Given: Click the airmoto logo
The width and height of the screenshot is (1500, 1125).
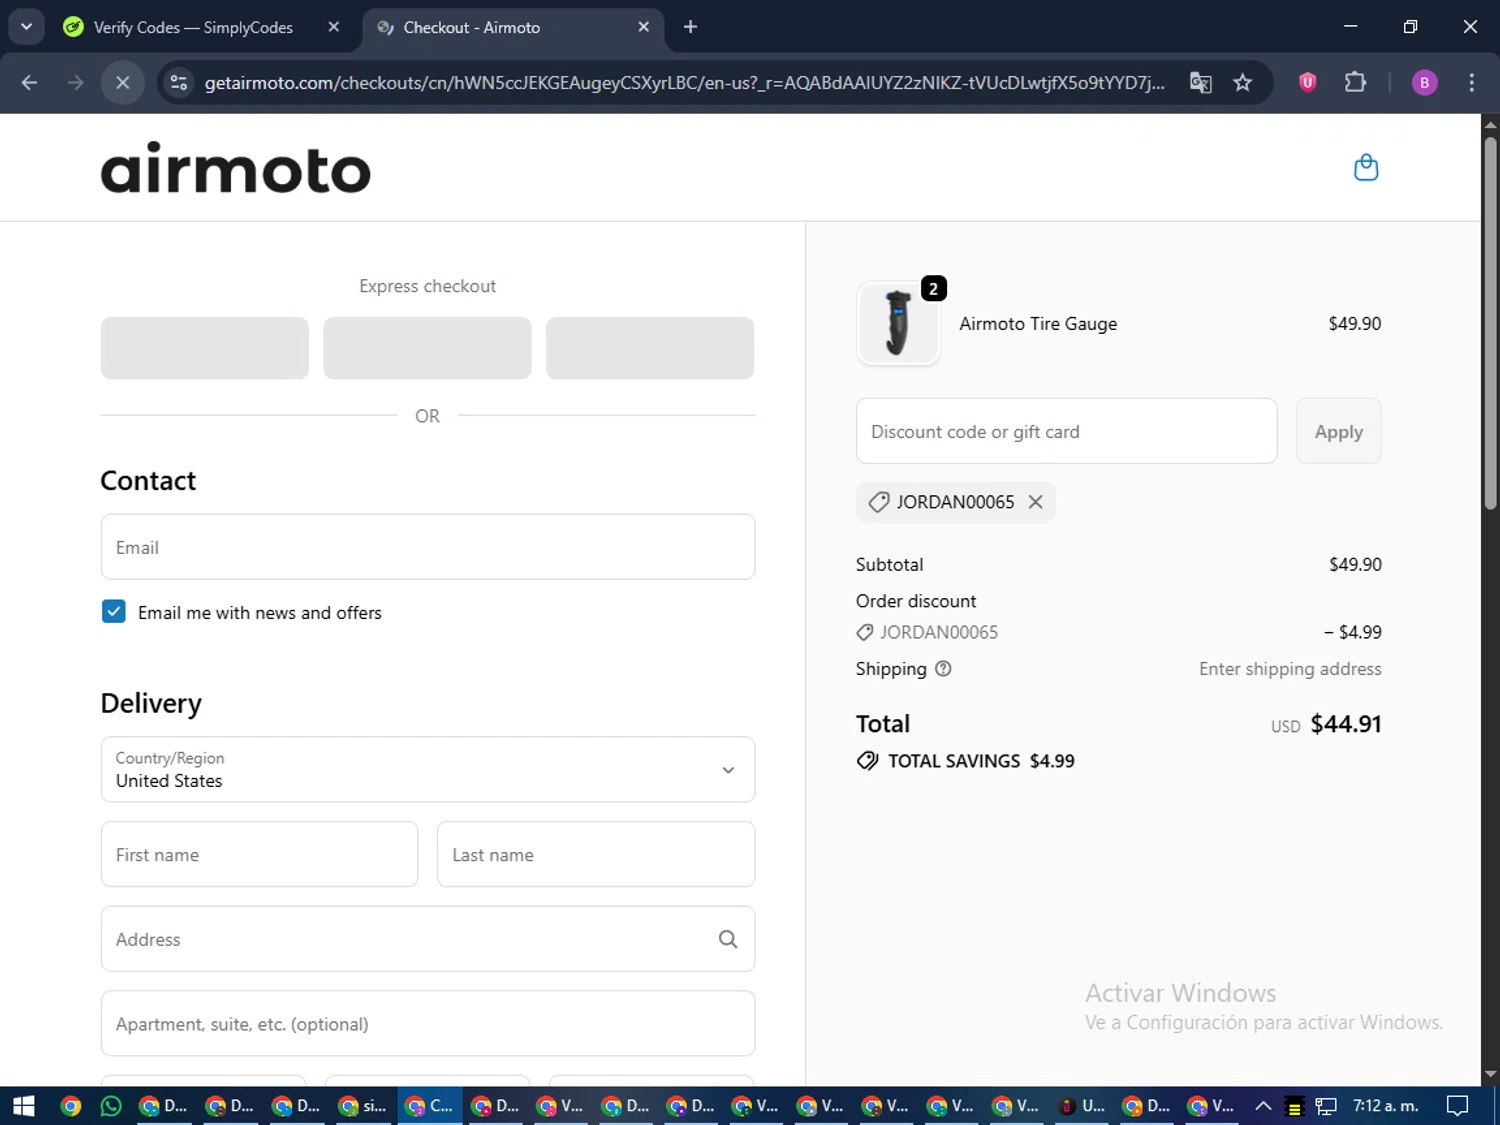Looking at the screenshot, I should point(236,168).
